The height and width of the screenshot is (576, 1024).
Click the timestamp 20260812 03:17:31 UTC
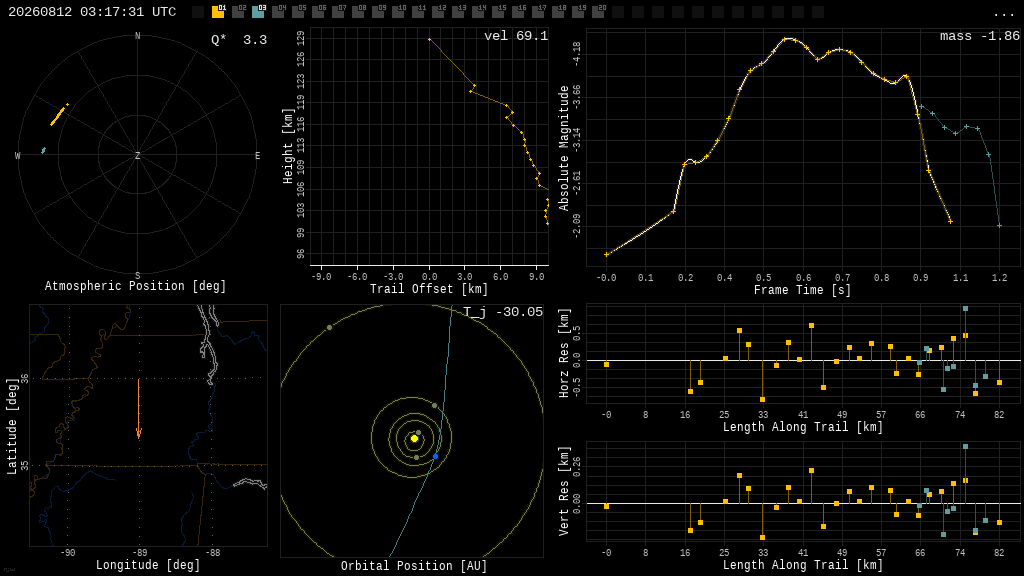(x=92, y=12)
